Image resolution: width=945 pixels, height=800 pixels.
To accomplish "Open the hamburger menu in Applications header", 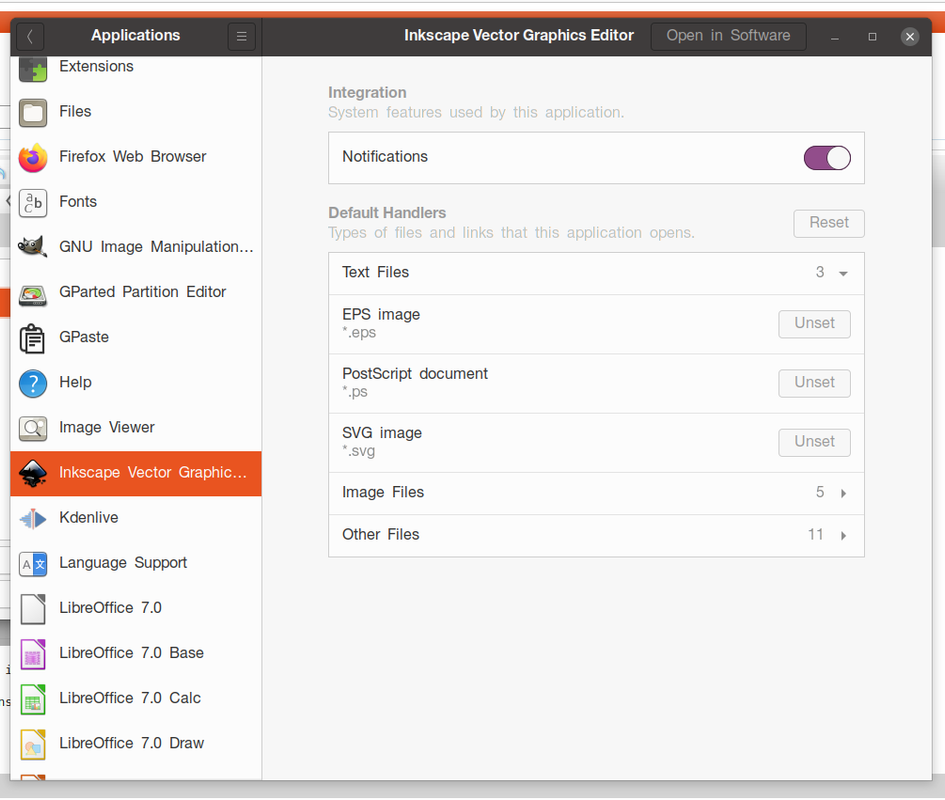I will 242,36.
